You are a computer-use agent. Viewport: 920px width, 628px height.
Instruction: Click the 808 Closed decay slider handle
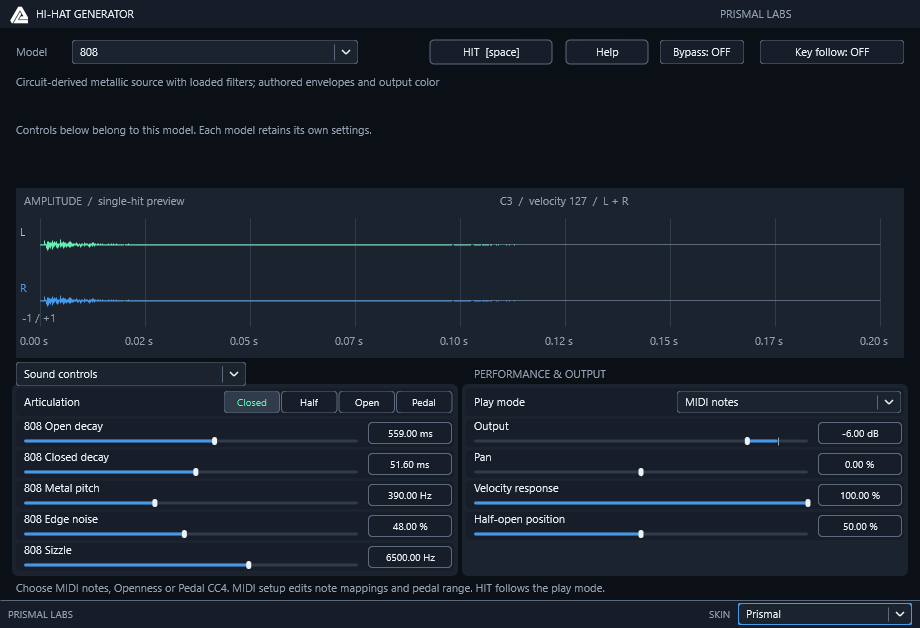pyautogui.click(x=195, y=472)
